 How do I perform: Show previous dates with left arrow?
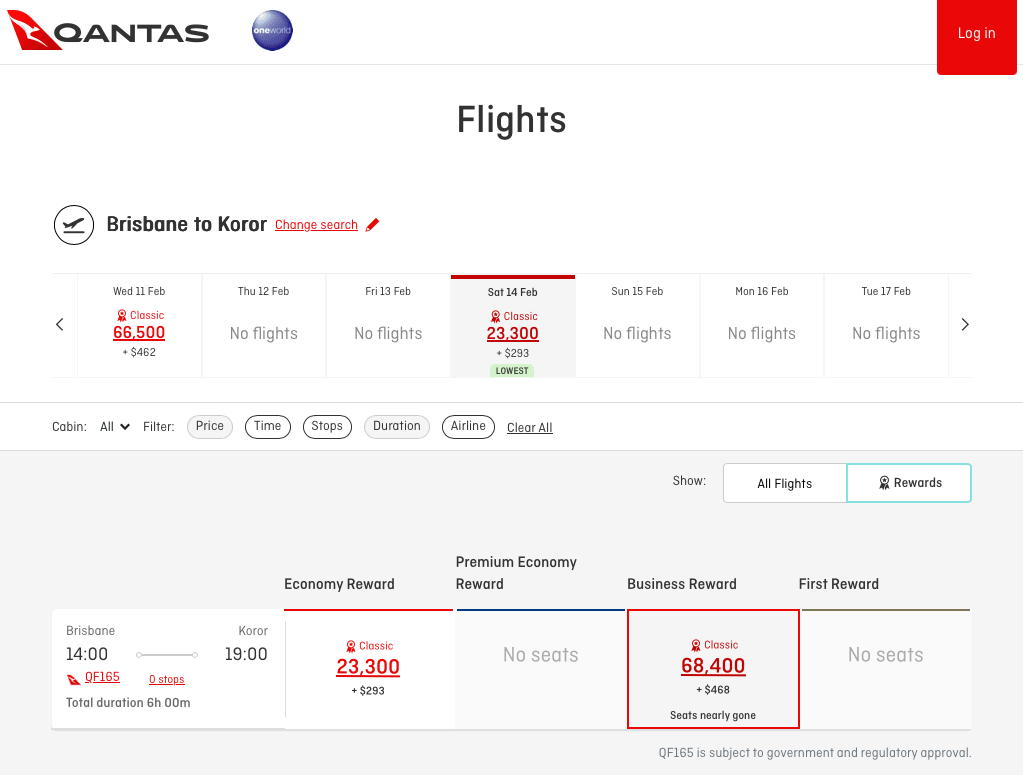tap(60, 324)
